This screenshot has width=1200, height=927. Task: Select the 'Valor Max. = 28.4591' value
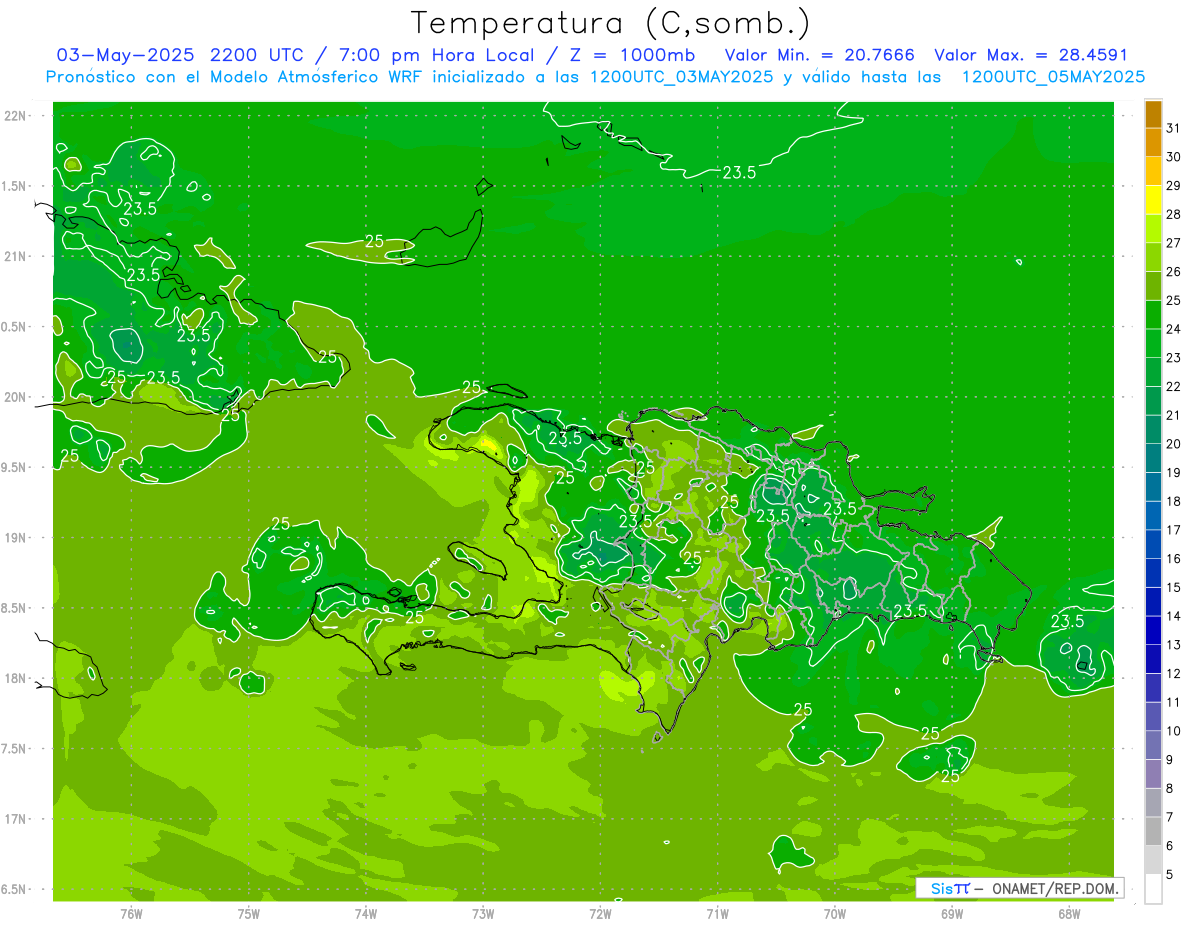(x=1031, y=55)
